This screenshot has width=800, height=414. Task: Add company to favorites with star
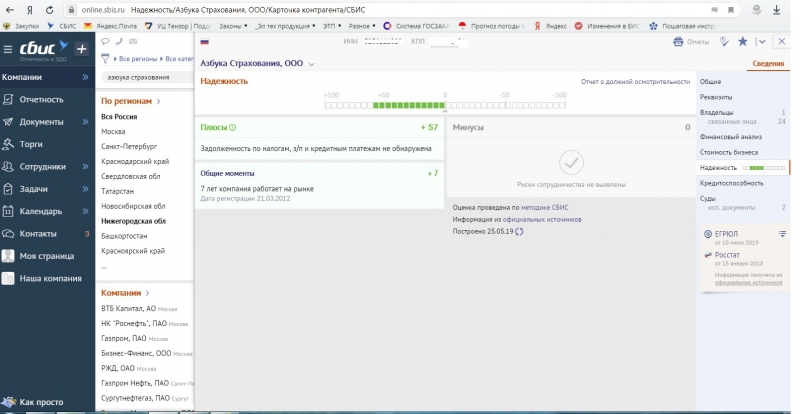pyautogui.click(x=743, y=42)
